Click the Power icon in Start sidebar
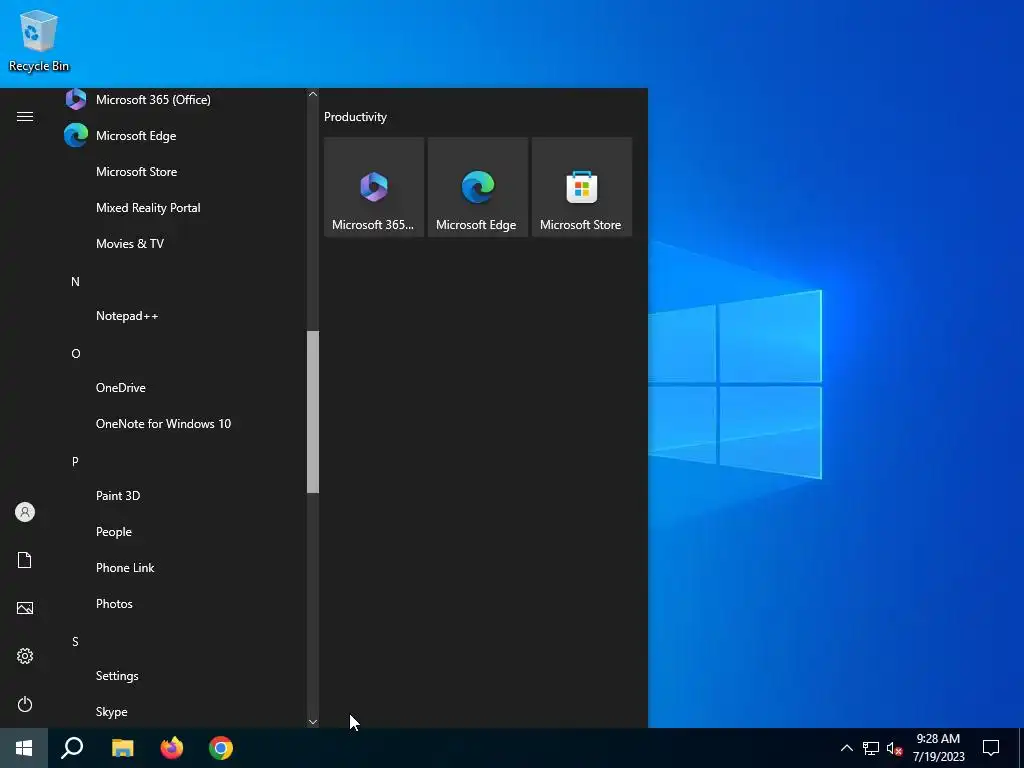 (25, 704)
